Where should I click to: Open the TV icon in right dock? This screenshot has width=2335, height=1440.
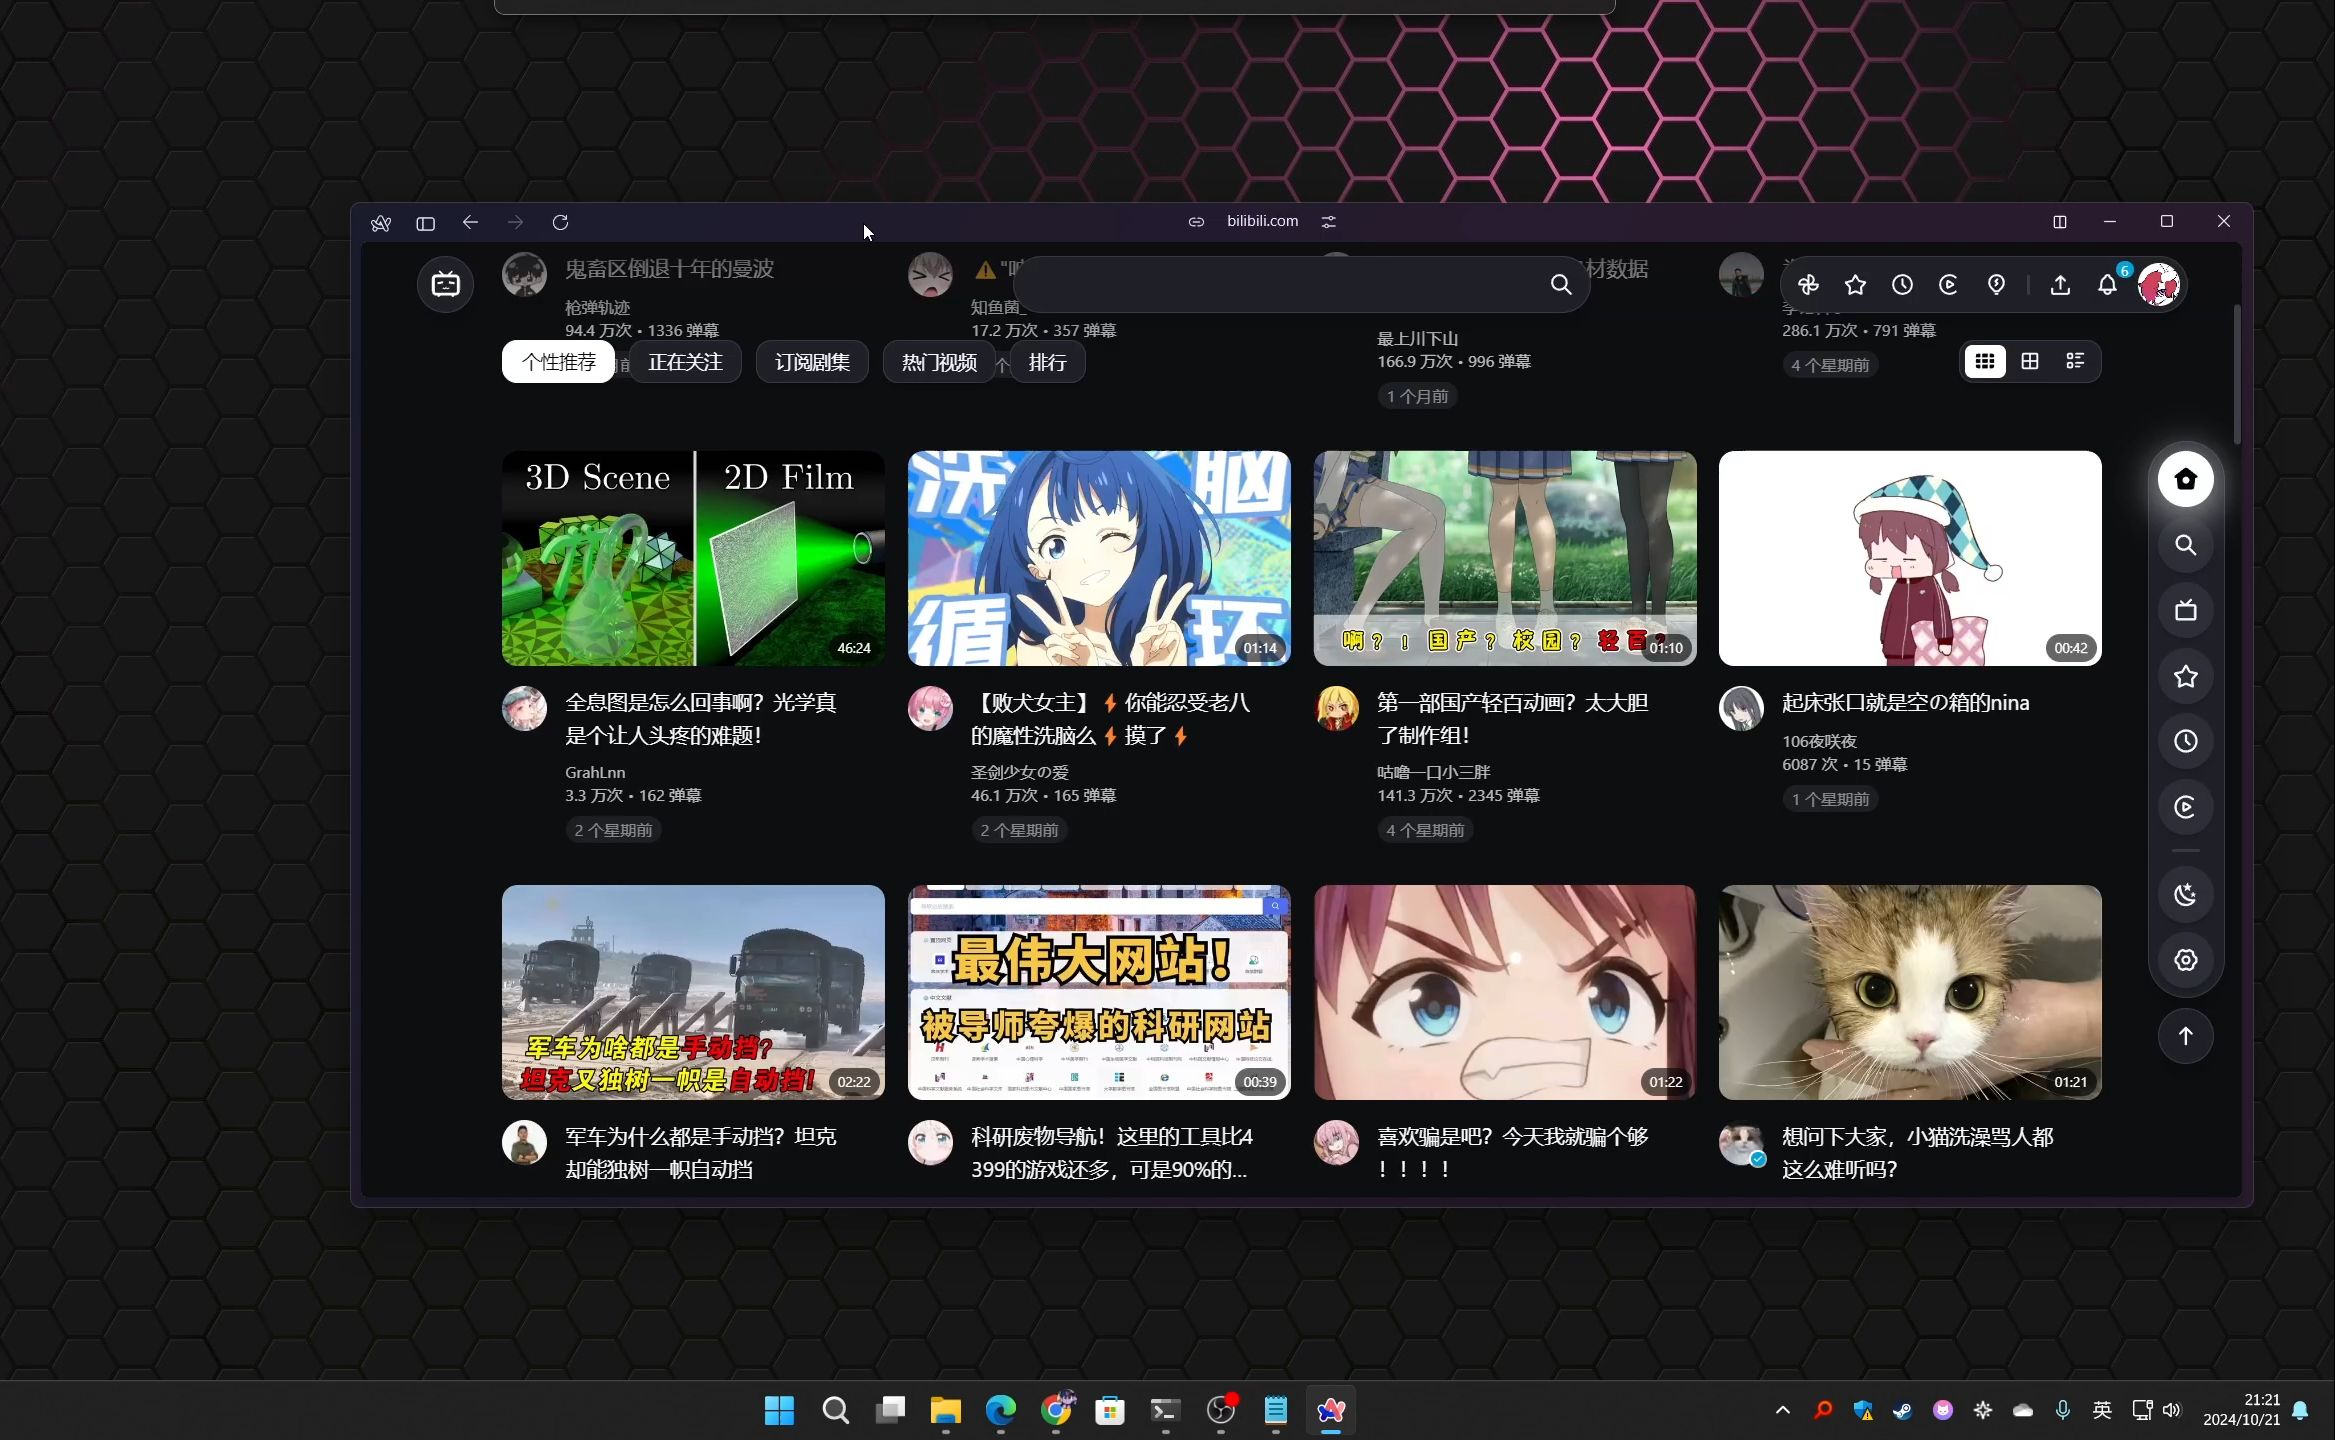(2185, 610)
